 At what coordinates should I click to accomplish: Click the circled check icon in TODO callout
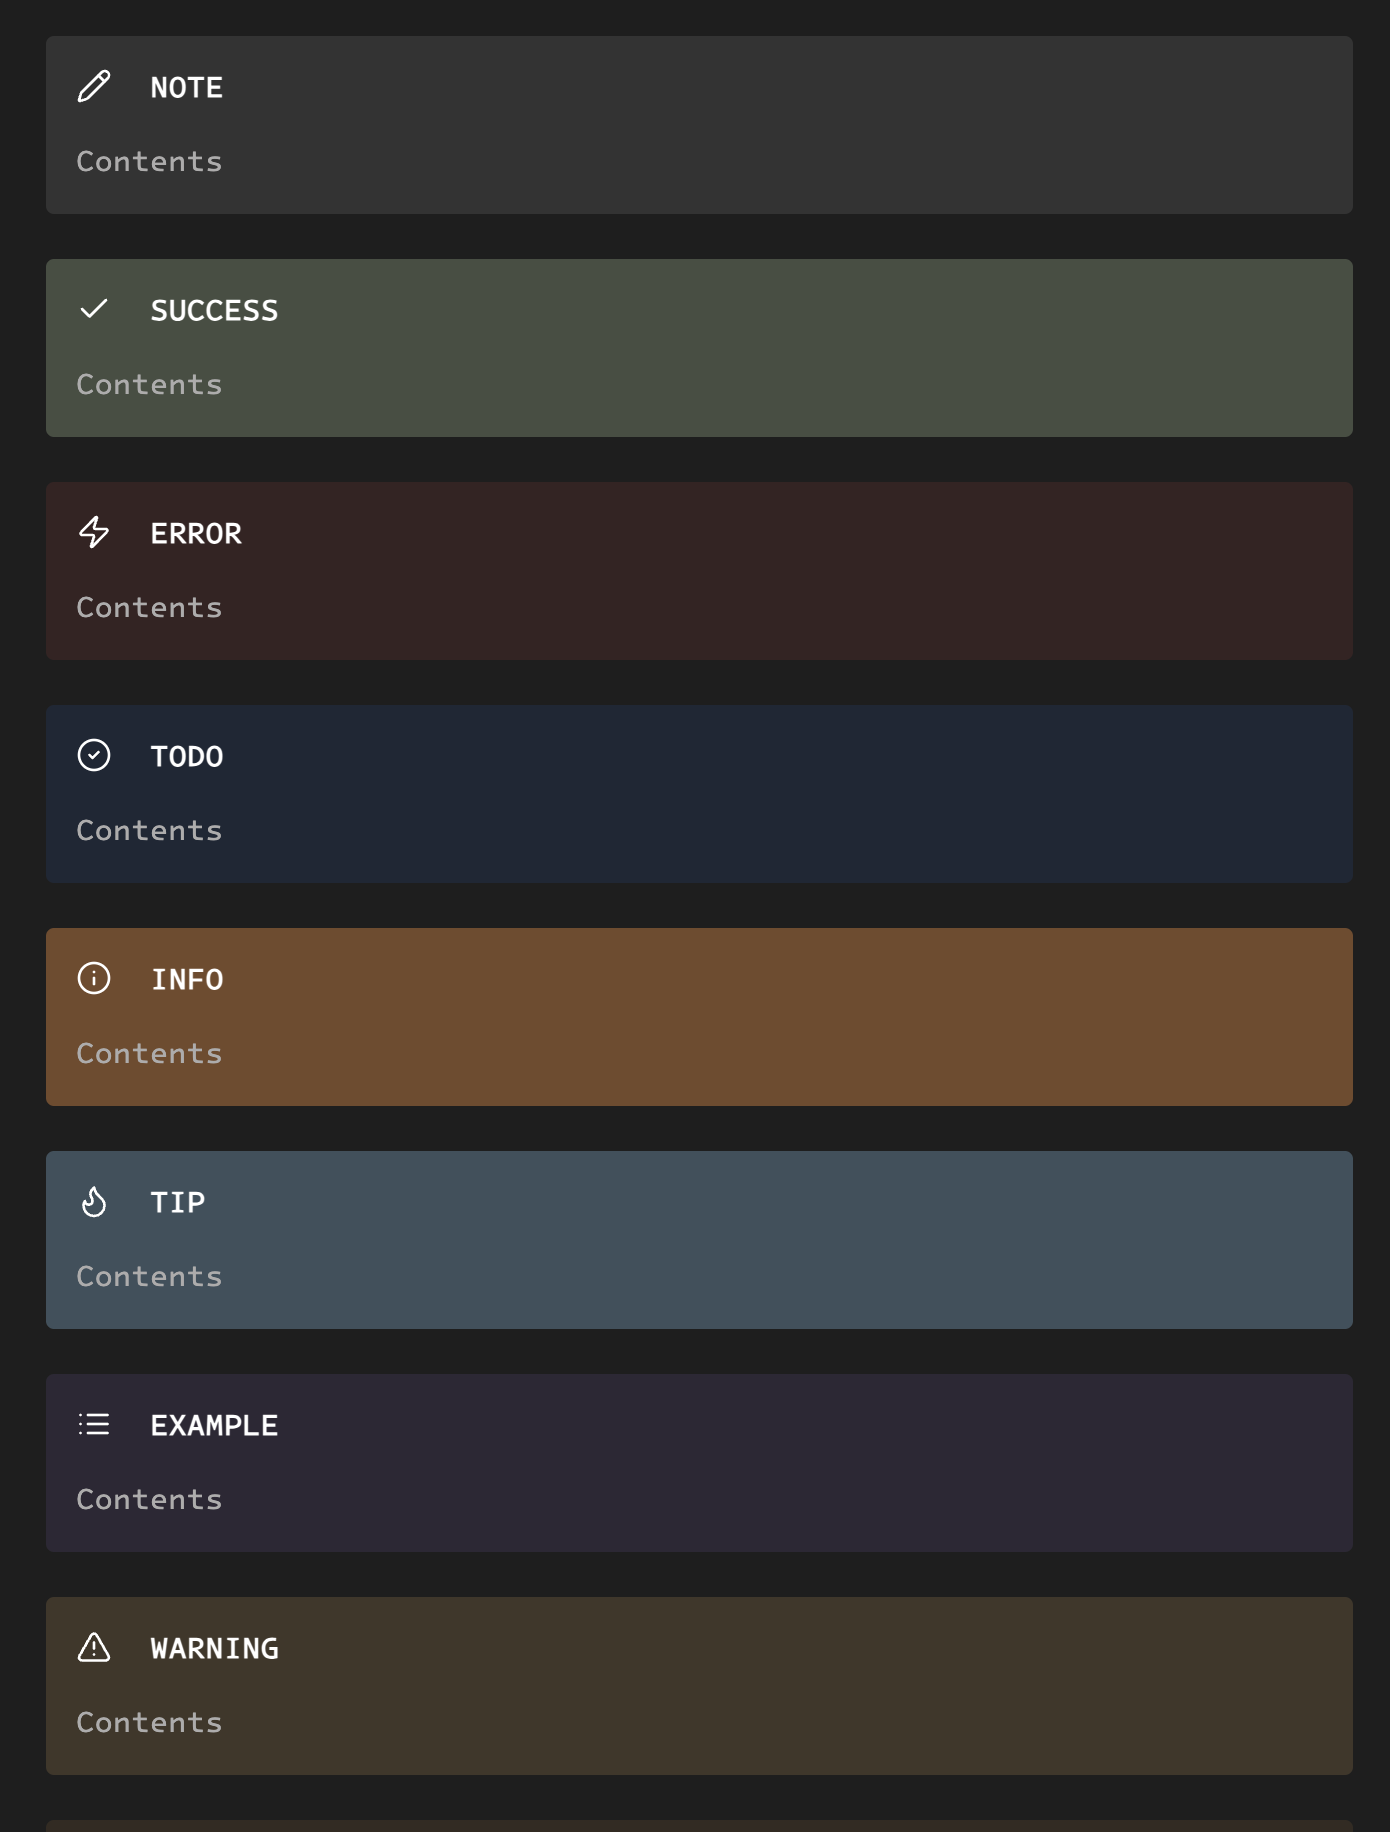tap(94, 755)
